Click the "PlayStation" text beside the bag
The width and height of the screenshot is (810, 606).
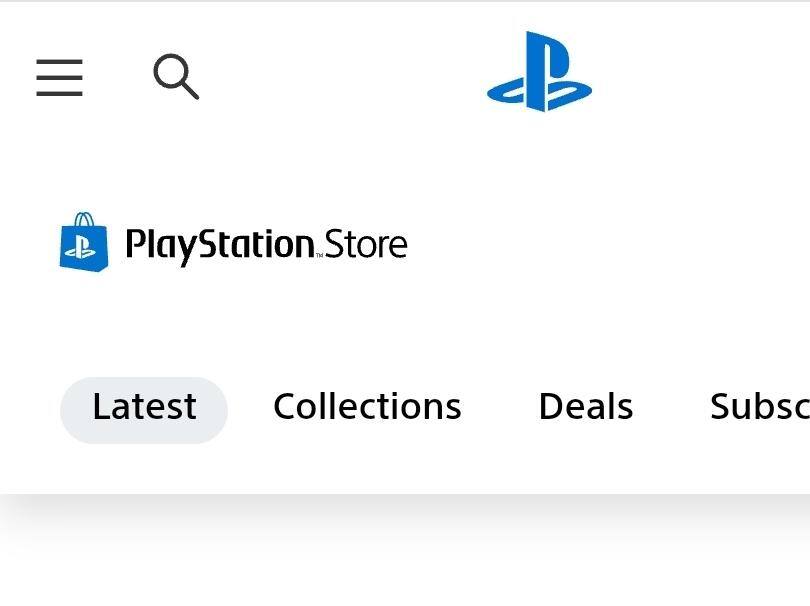pos(220,245)
